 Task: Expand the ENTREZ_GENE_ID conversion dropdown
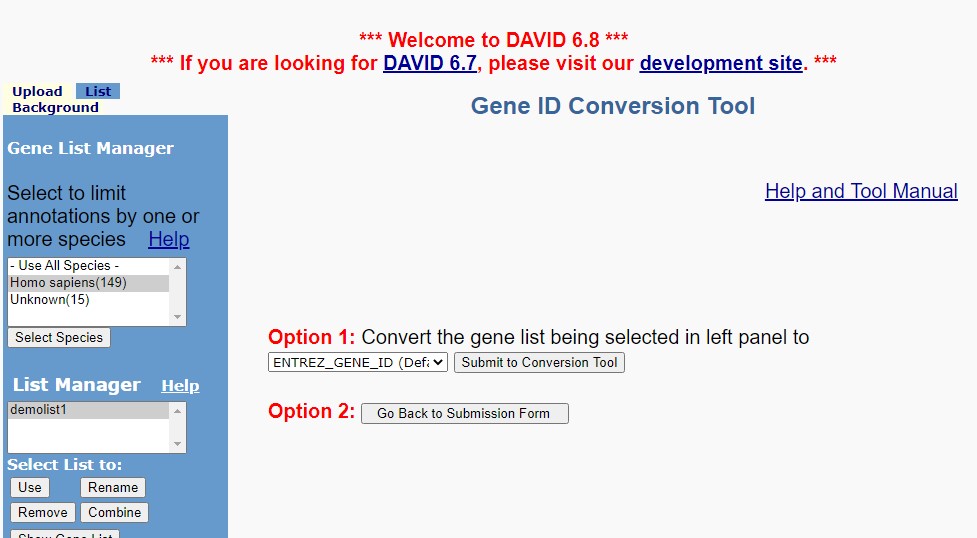tap(358, 362)
